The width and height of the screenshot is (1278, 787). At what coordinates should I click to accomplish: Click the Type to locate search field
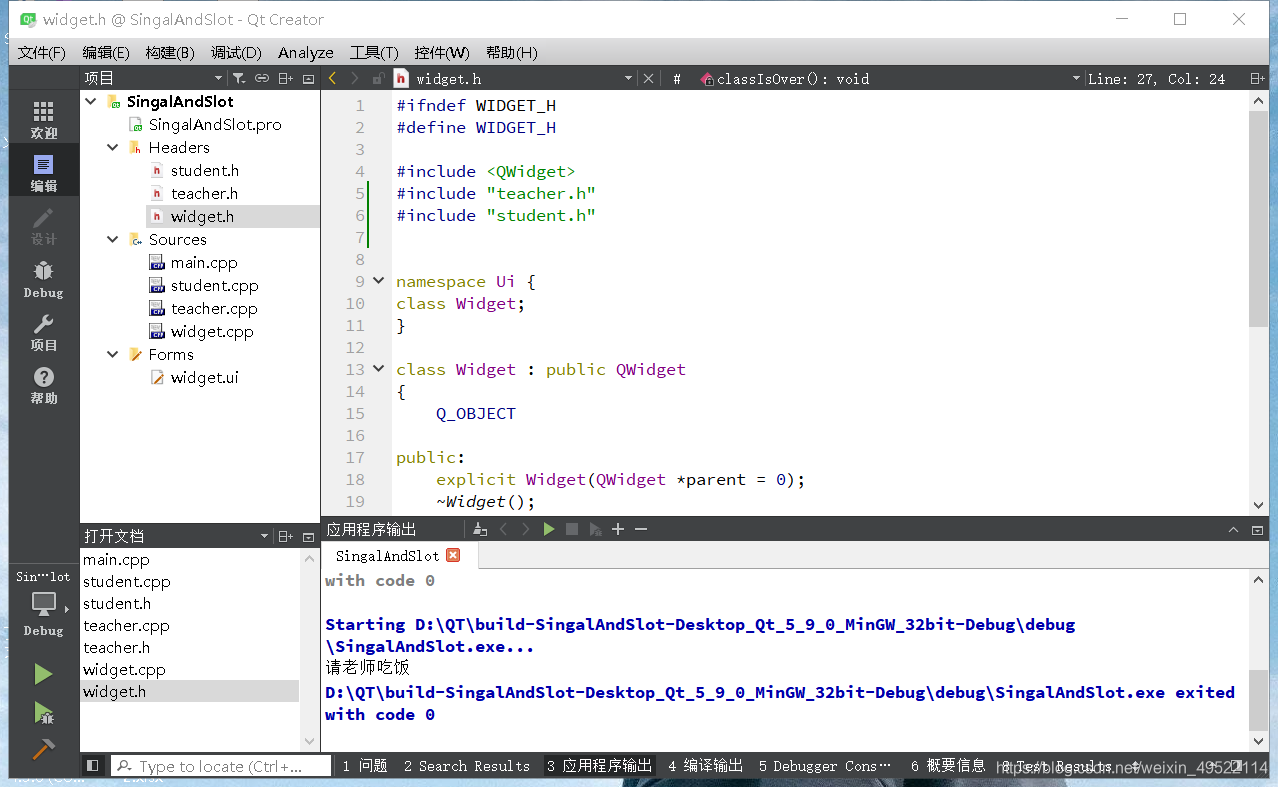coord(221,766)
